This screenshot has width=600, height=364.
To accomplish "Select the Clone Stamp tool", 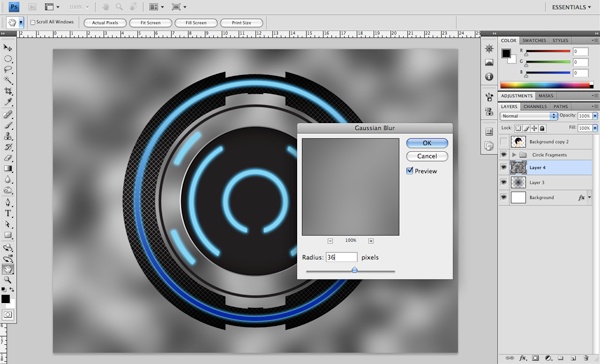I will [8, 136].
